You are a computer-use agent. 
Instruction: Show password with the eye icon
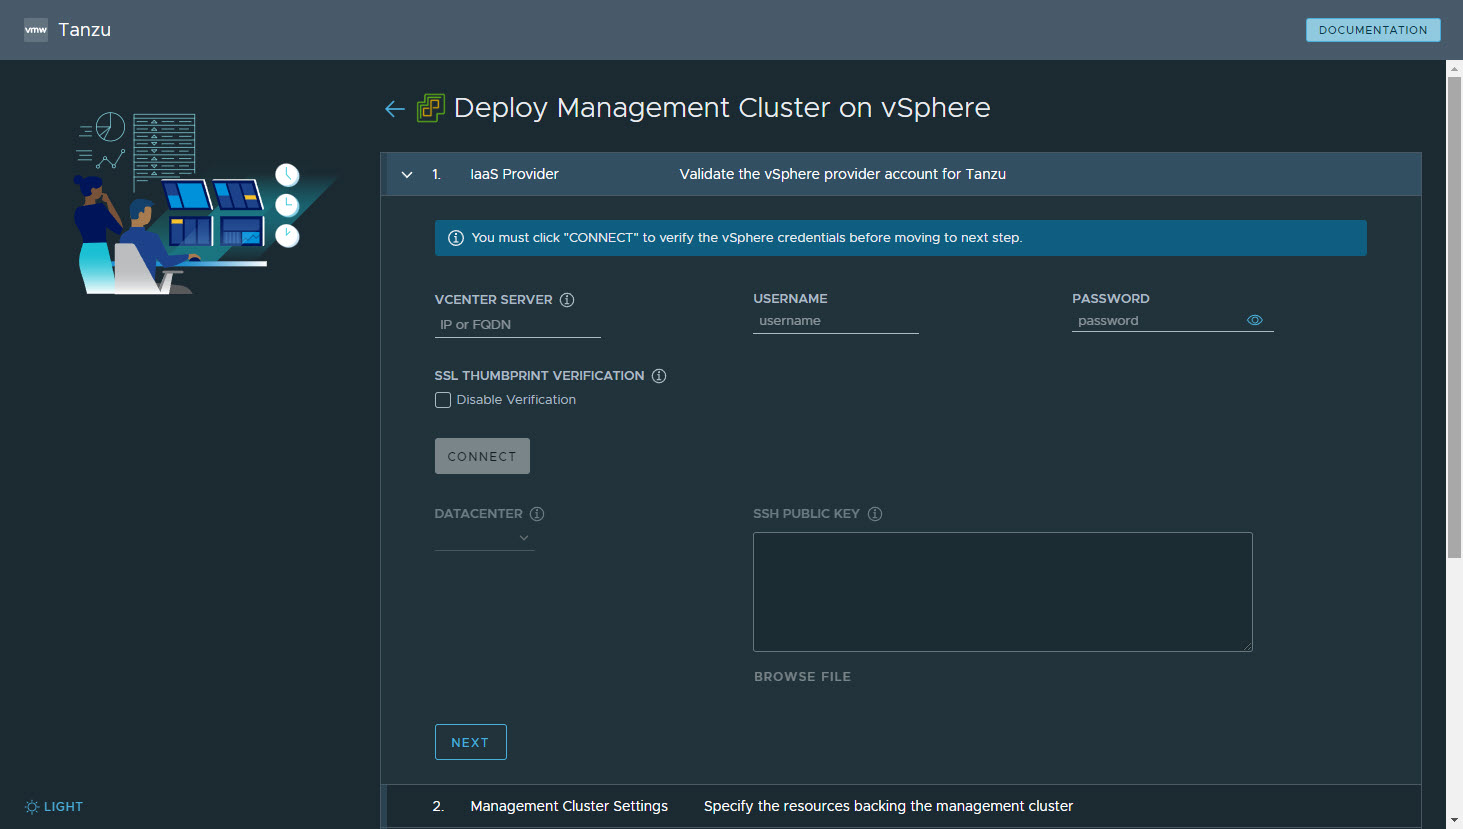point(1255,320)
